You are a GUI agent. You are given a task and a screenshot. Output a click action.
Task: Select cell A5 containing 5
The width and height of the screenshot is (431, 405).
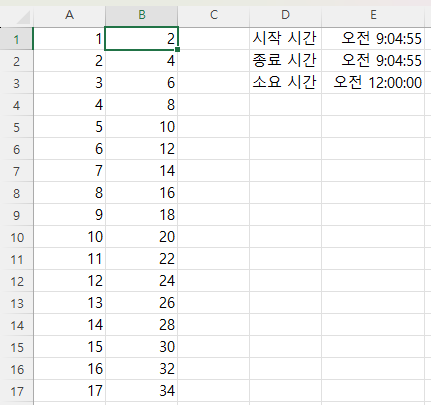pos(69,127)
